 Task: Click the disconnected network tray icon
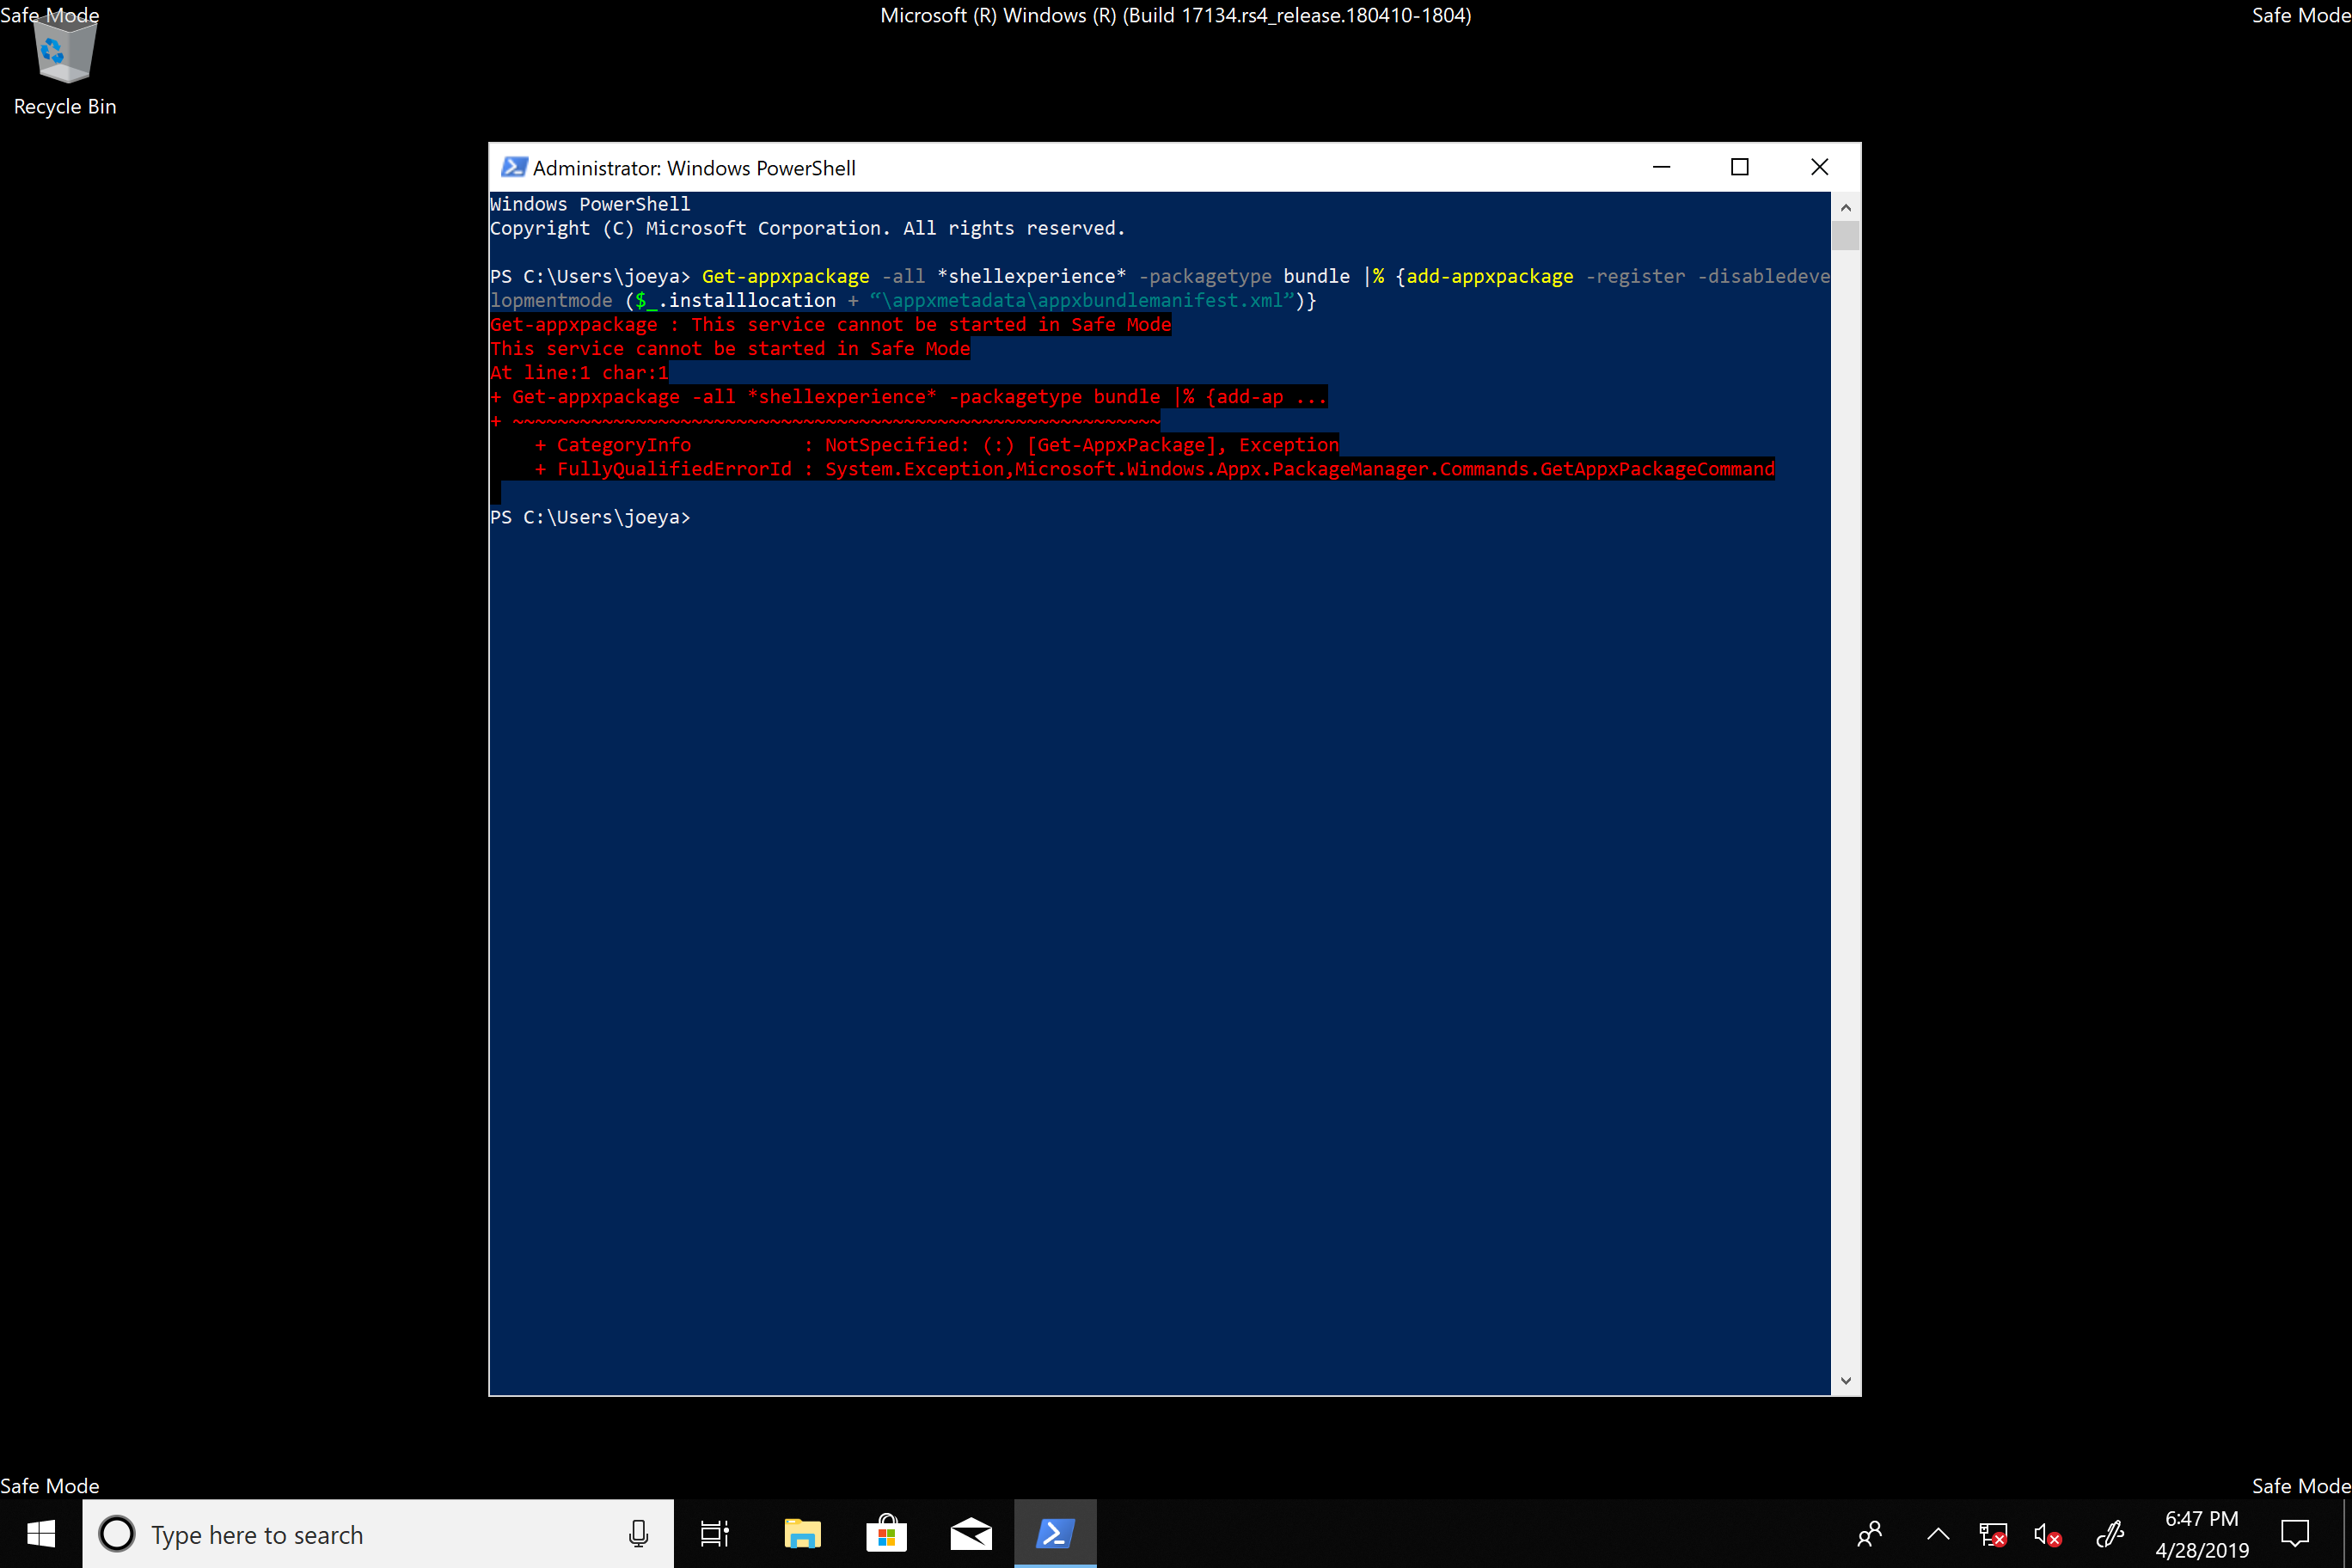click(1992, 1533)
